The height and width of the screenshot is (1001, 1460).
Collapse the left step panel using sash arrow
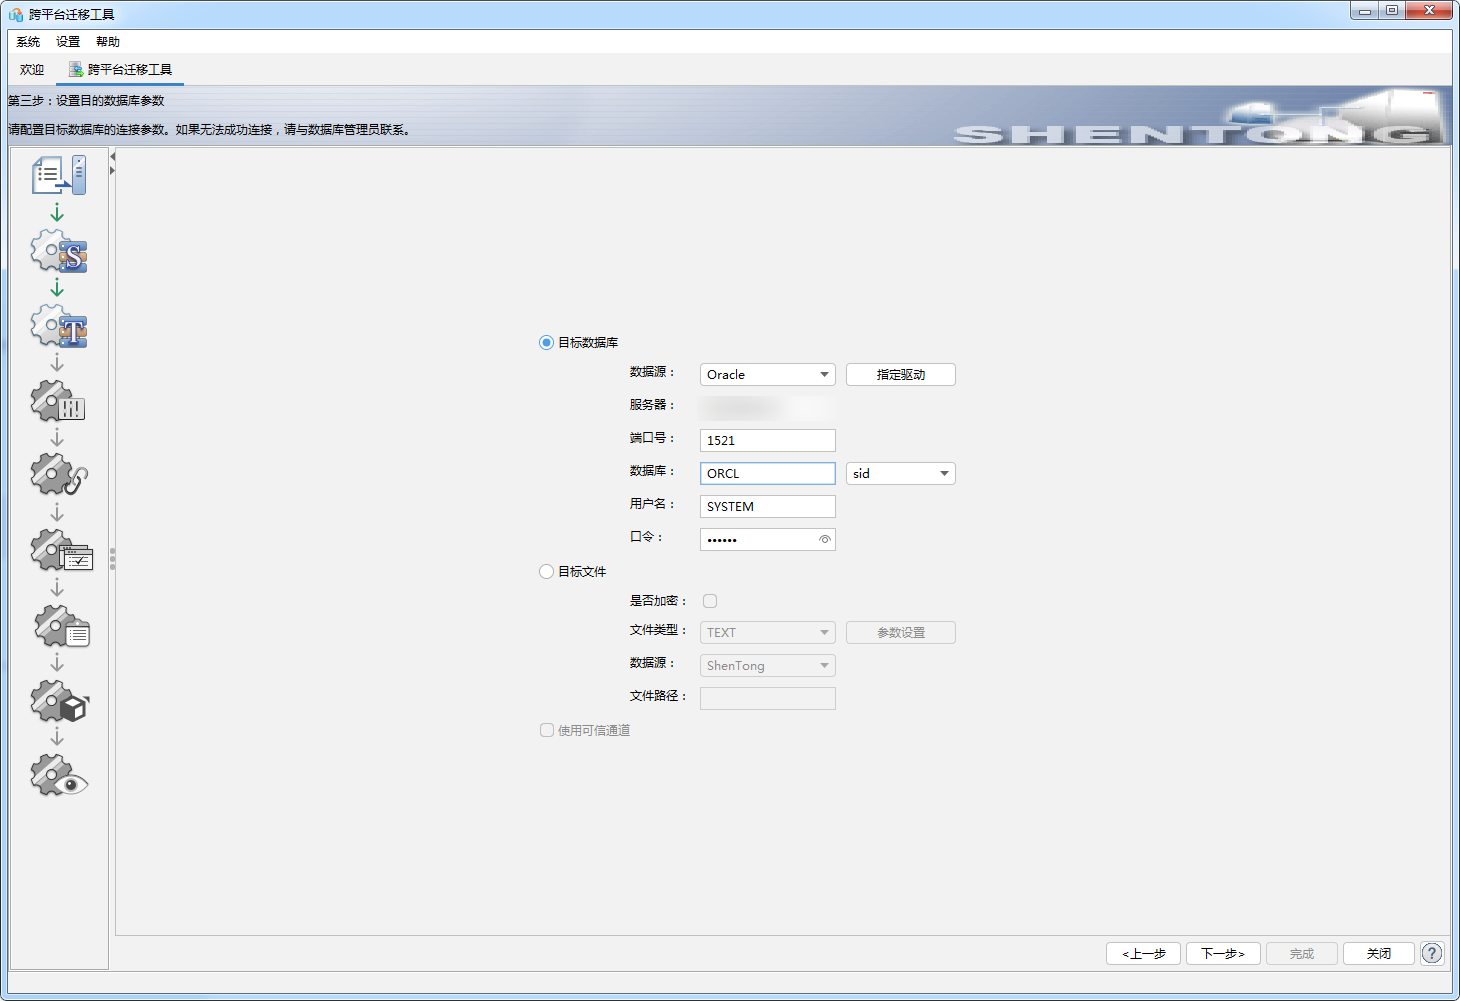coord(113,157)
